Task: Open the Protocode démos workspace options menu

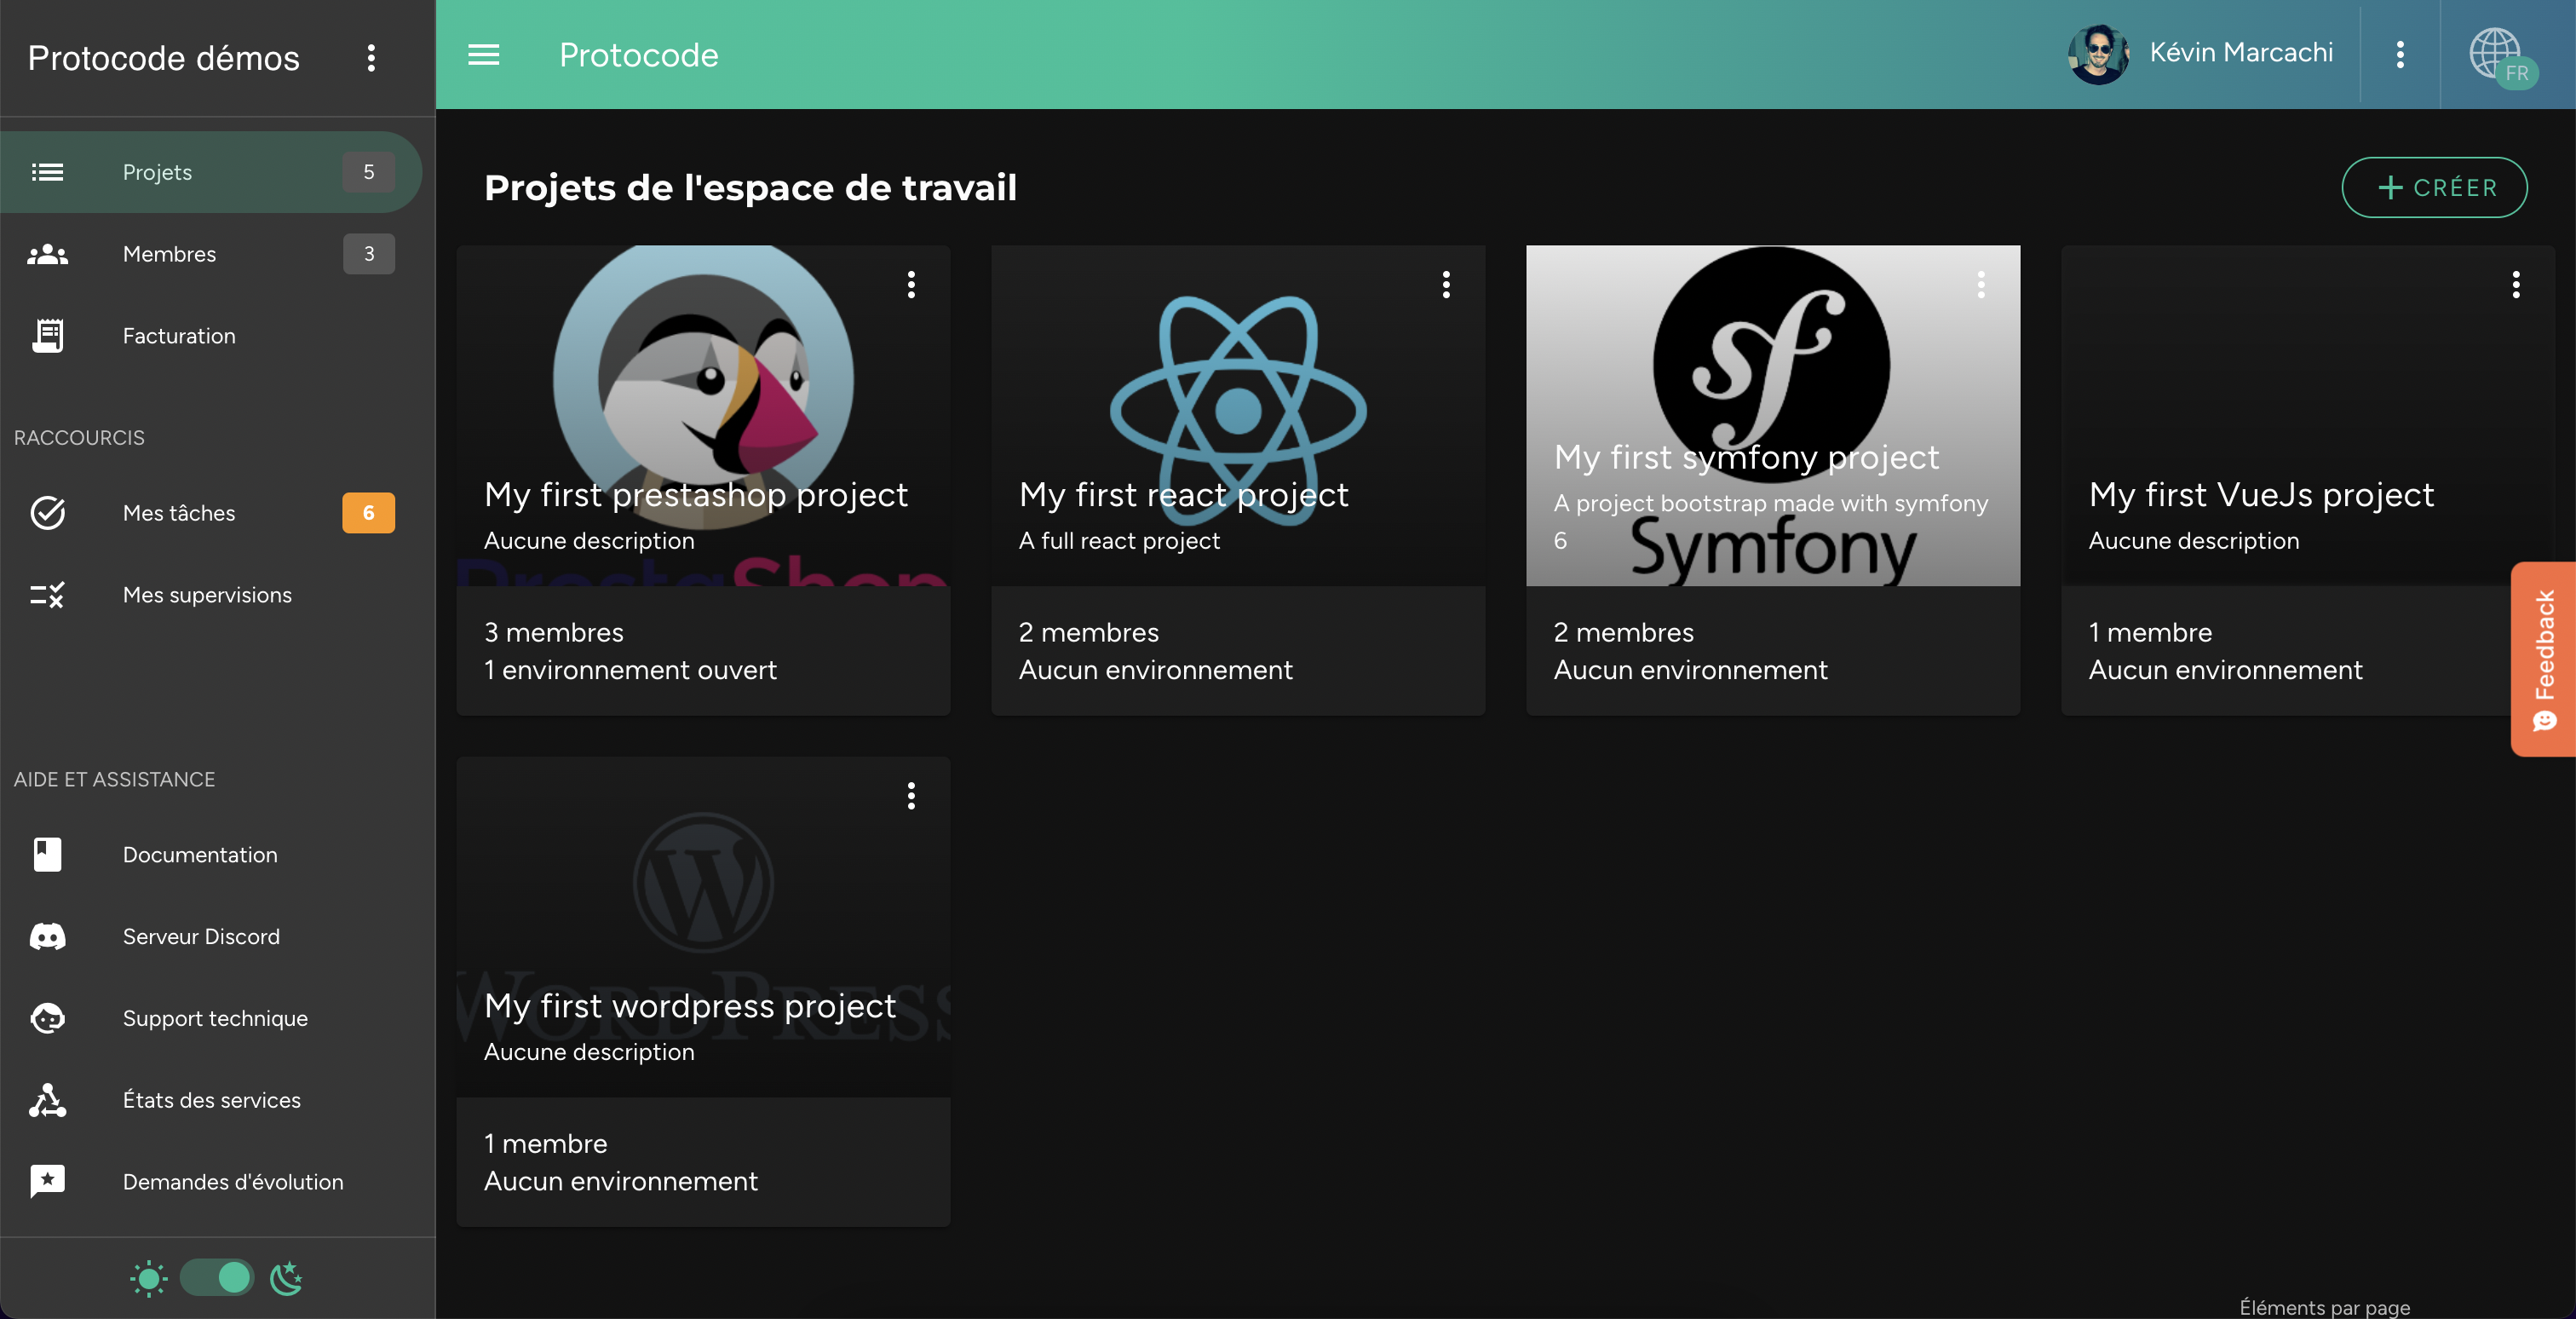Action: [x=372, y=58]
